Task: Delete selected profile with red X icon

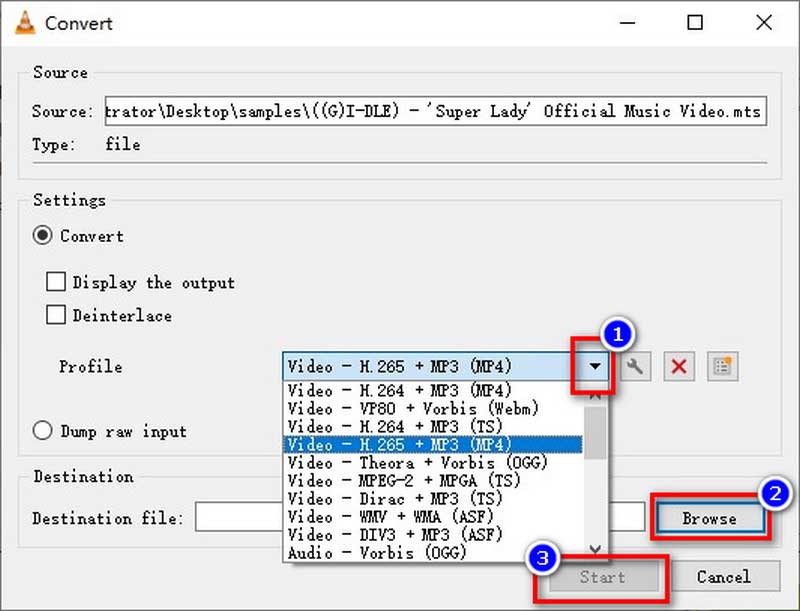Action: click(679, 367)
